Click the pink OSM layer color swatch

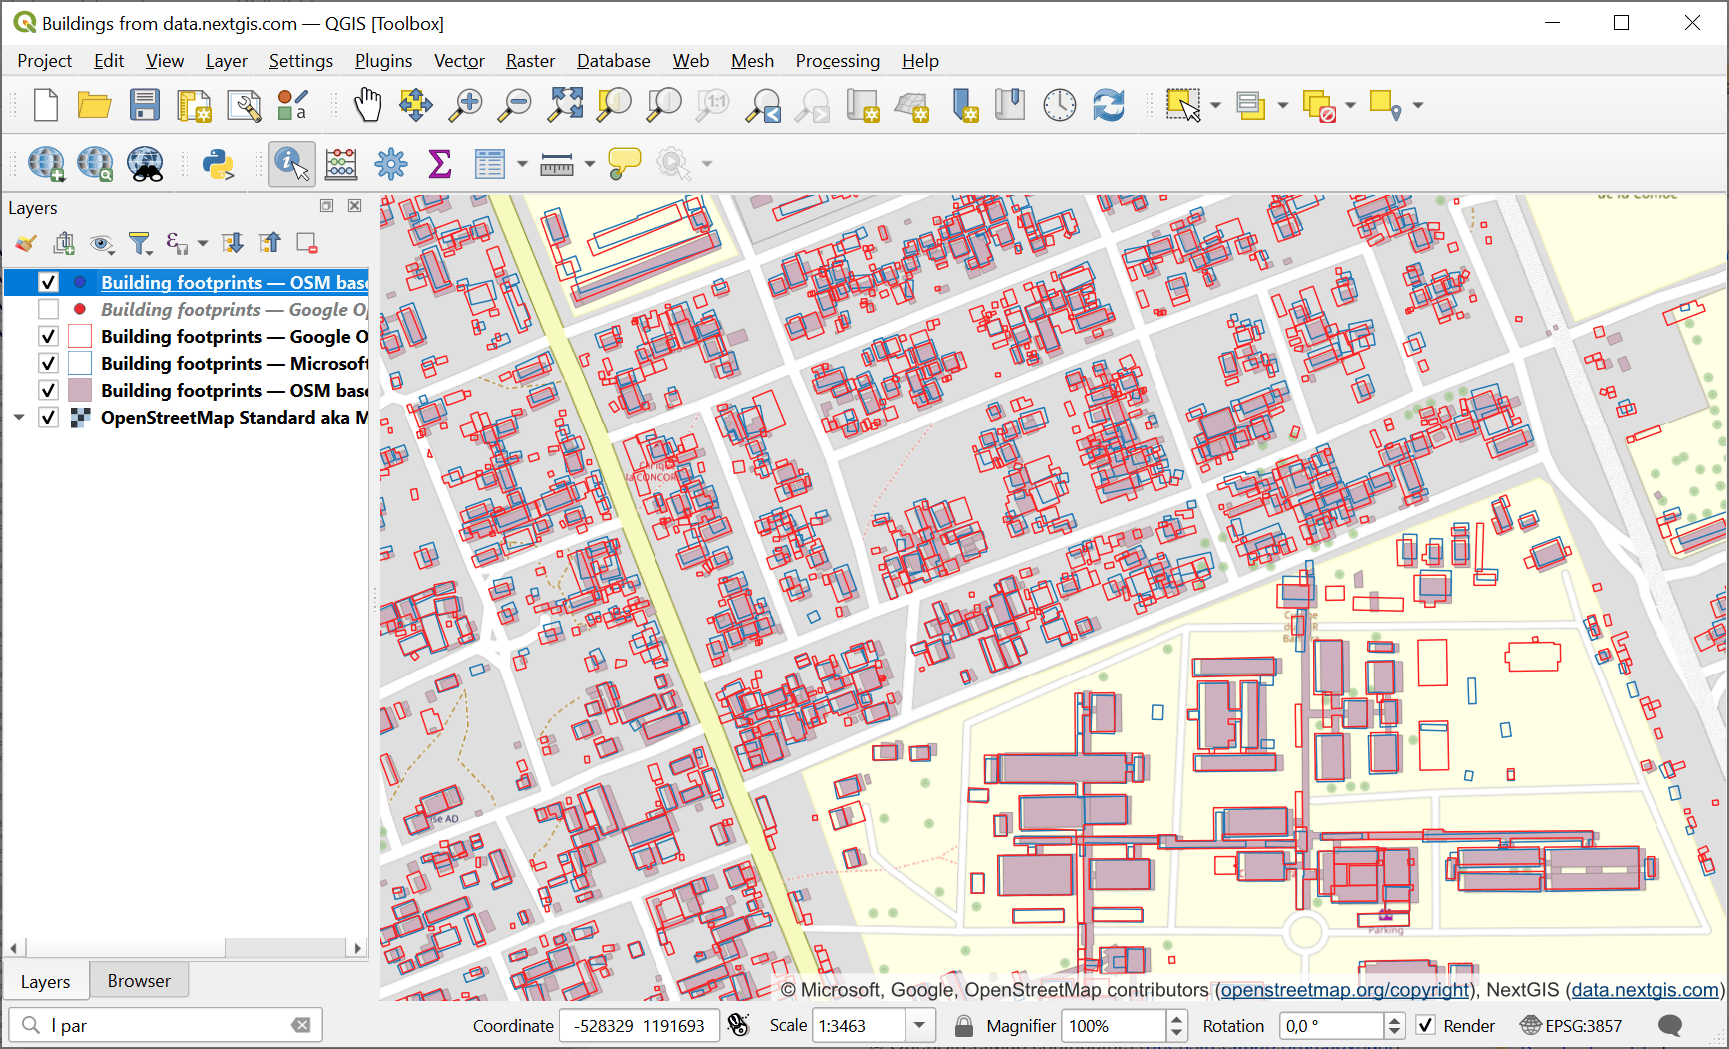click(80, 391)
